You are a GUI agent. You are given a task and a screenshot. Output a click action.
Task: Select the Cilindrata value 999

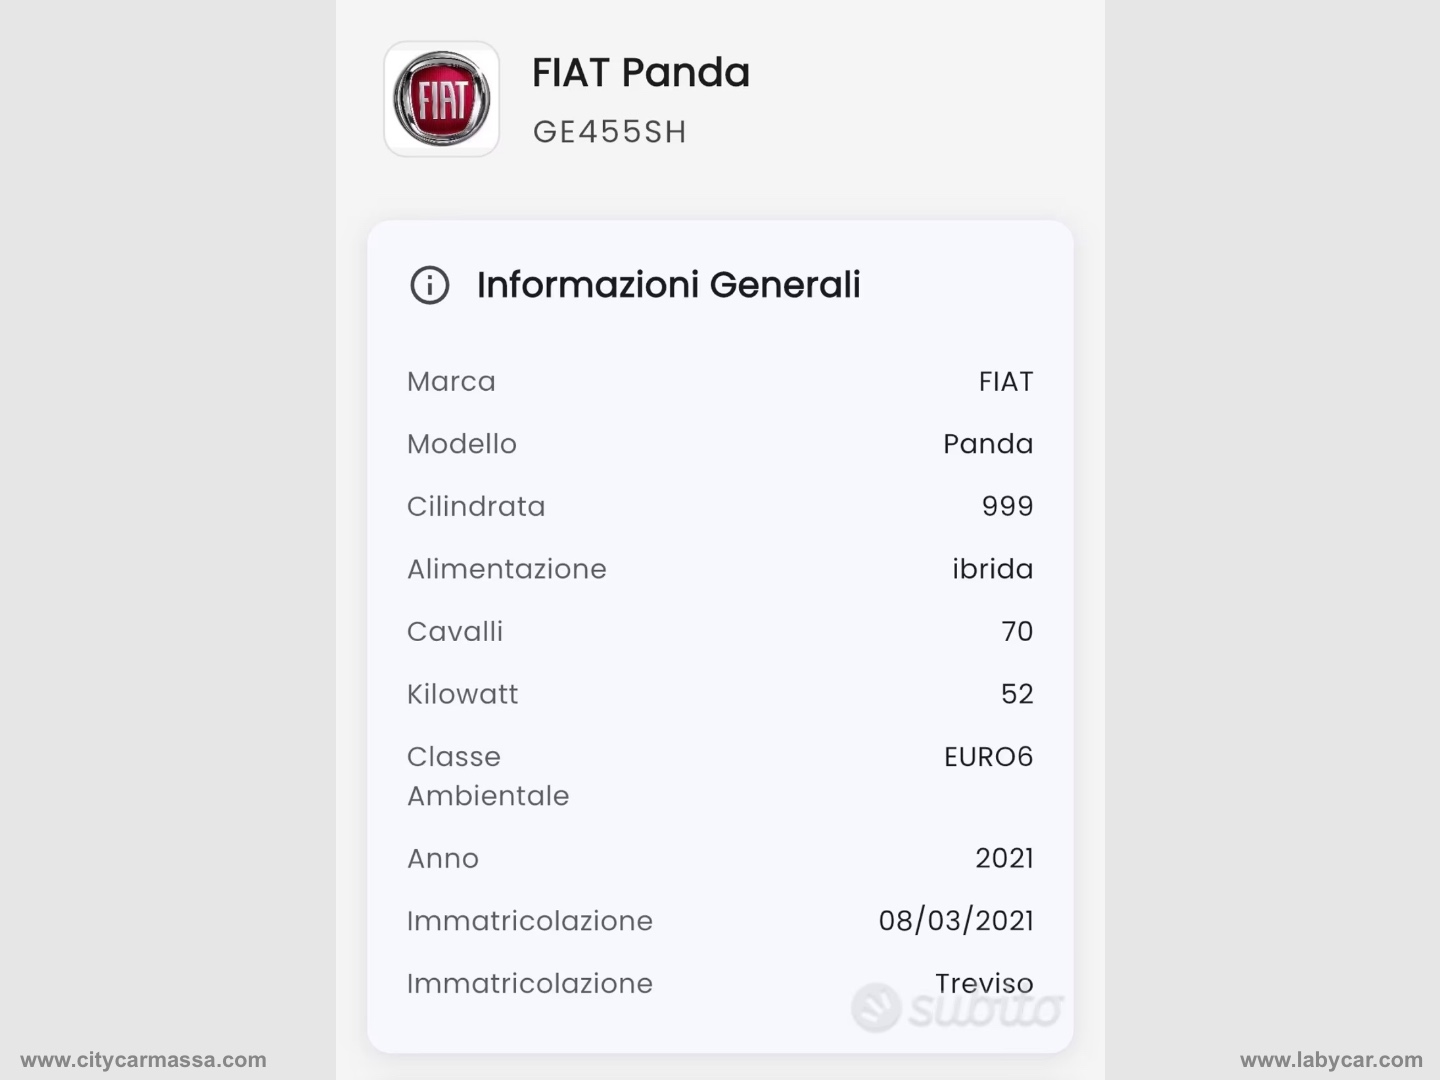1006,506
